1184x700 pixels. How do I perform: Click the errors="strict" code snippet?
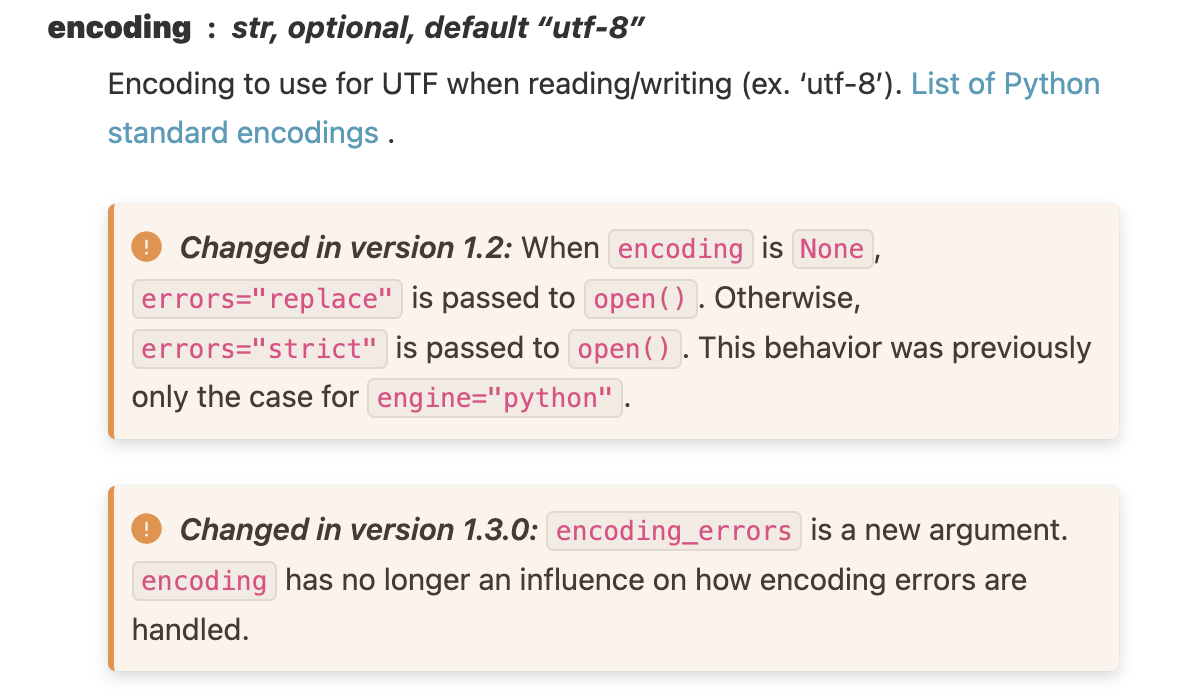[259, 348]
